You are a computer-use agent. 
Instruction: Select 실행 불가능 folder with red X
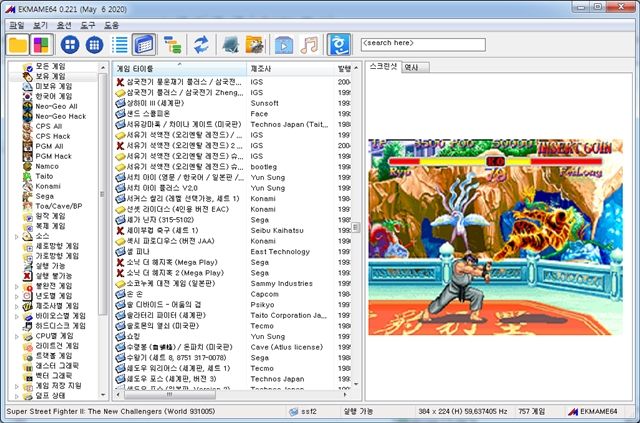tap(53, 276)
